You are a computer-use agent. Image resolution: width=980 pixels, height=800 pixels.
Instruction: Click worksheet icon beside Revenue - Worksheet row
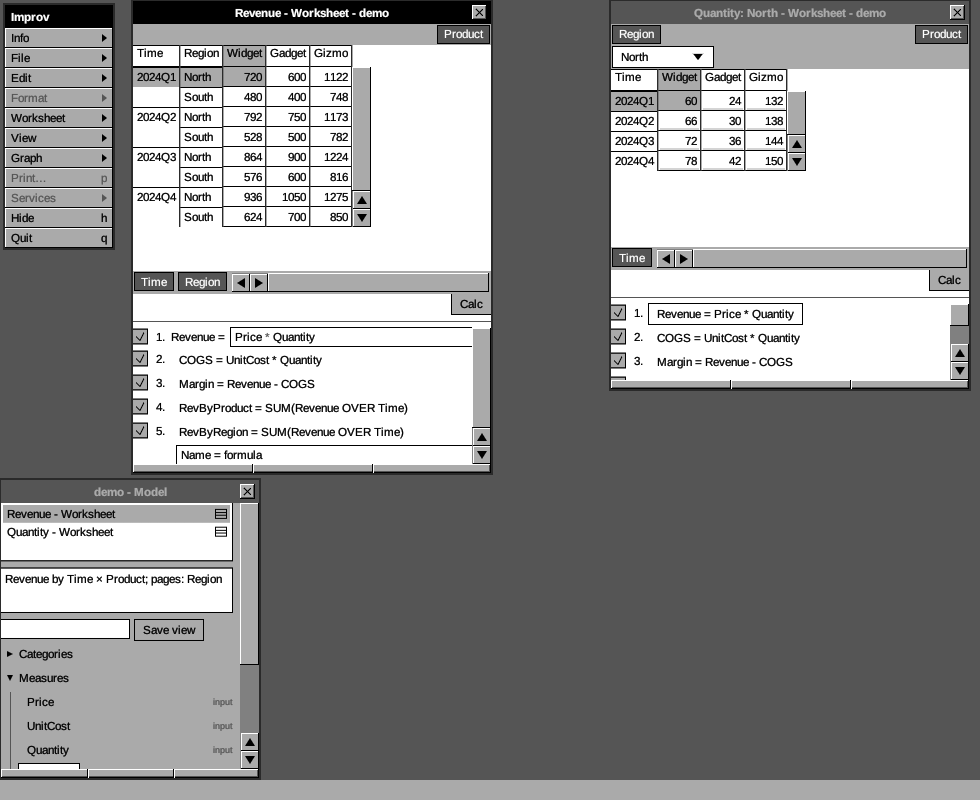point(221,514)
